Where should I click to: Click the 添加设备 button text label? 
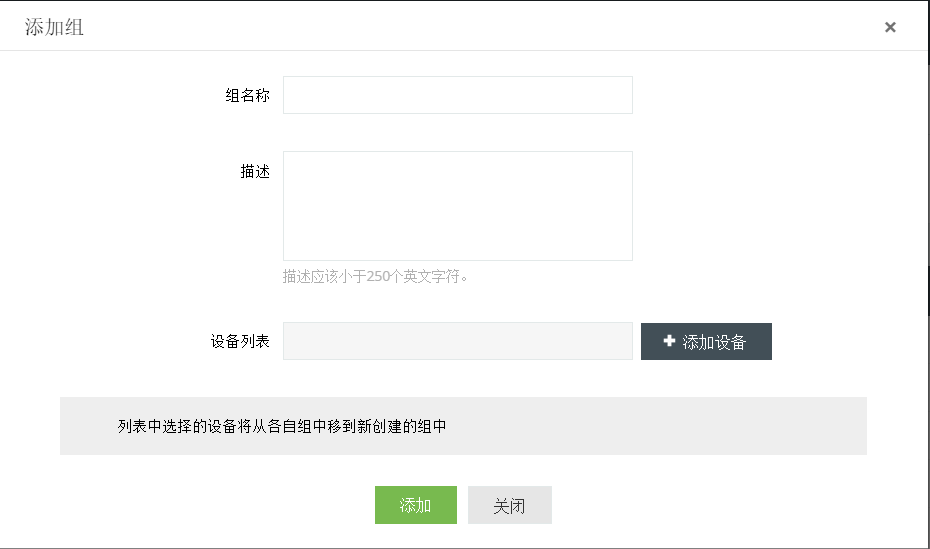[714, 342]
